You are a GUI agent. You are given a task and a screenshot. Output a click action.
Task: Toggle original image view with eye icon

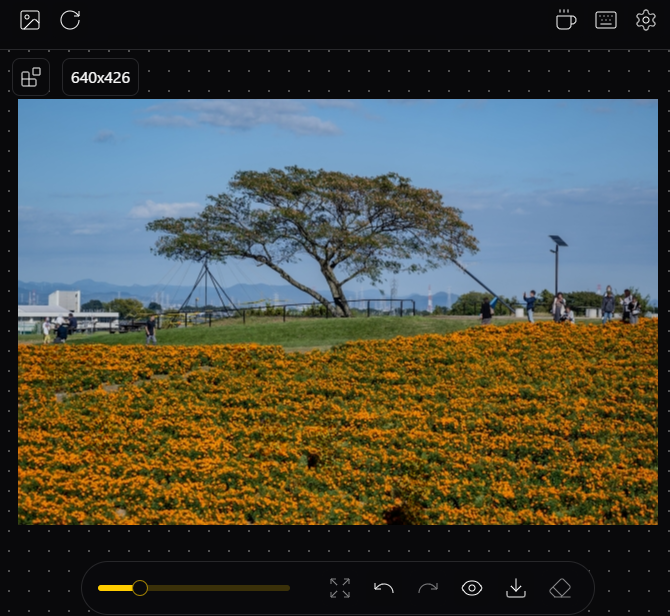tap(472, 588)
